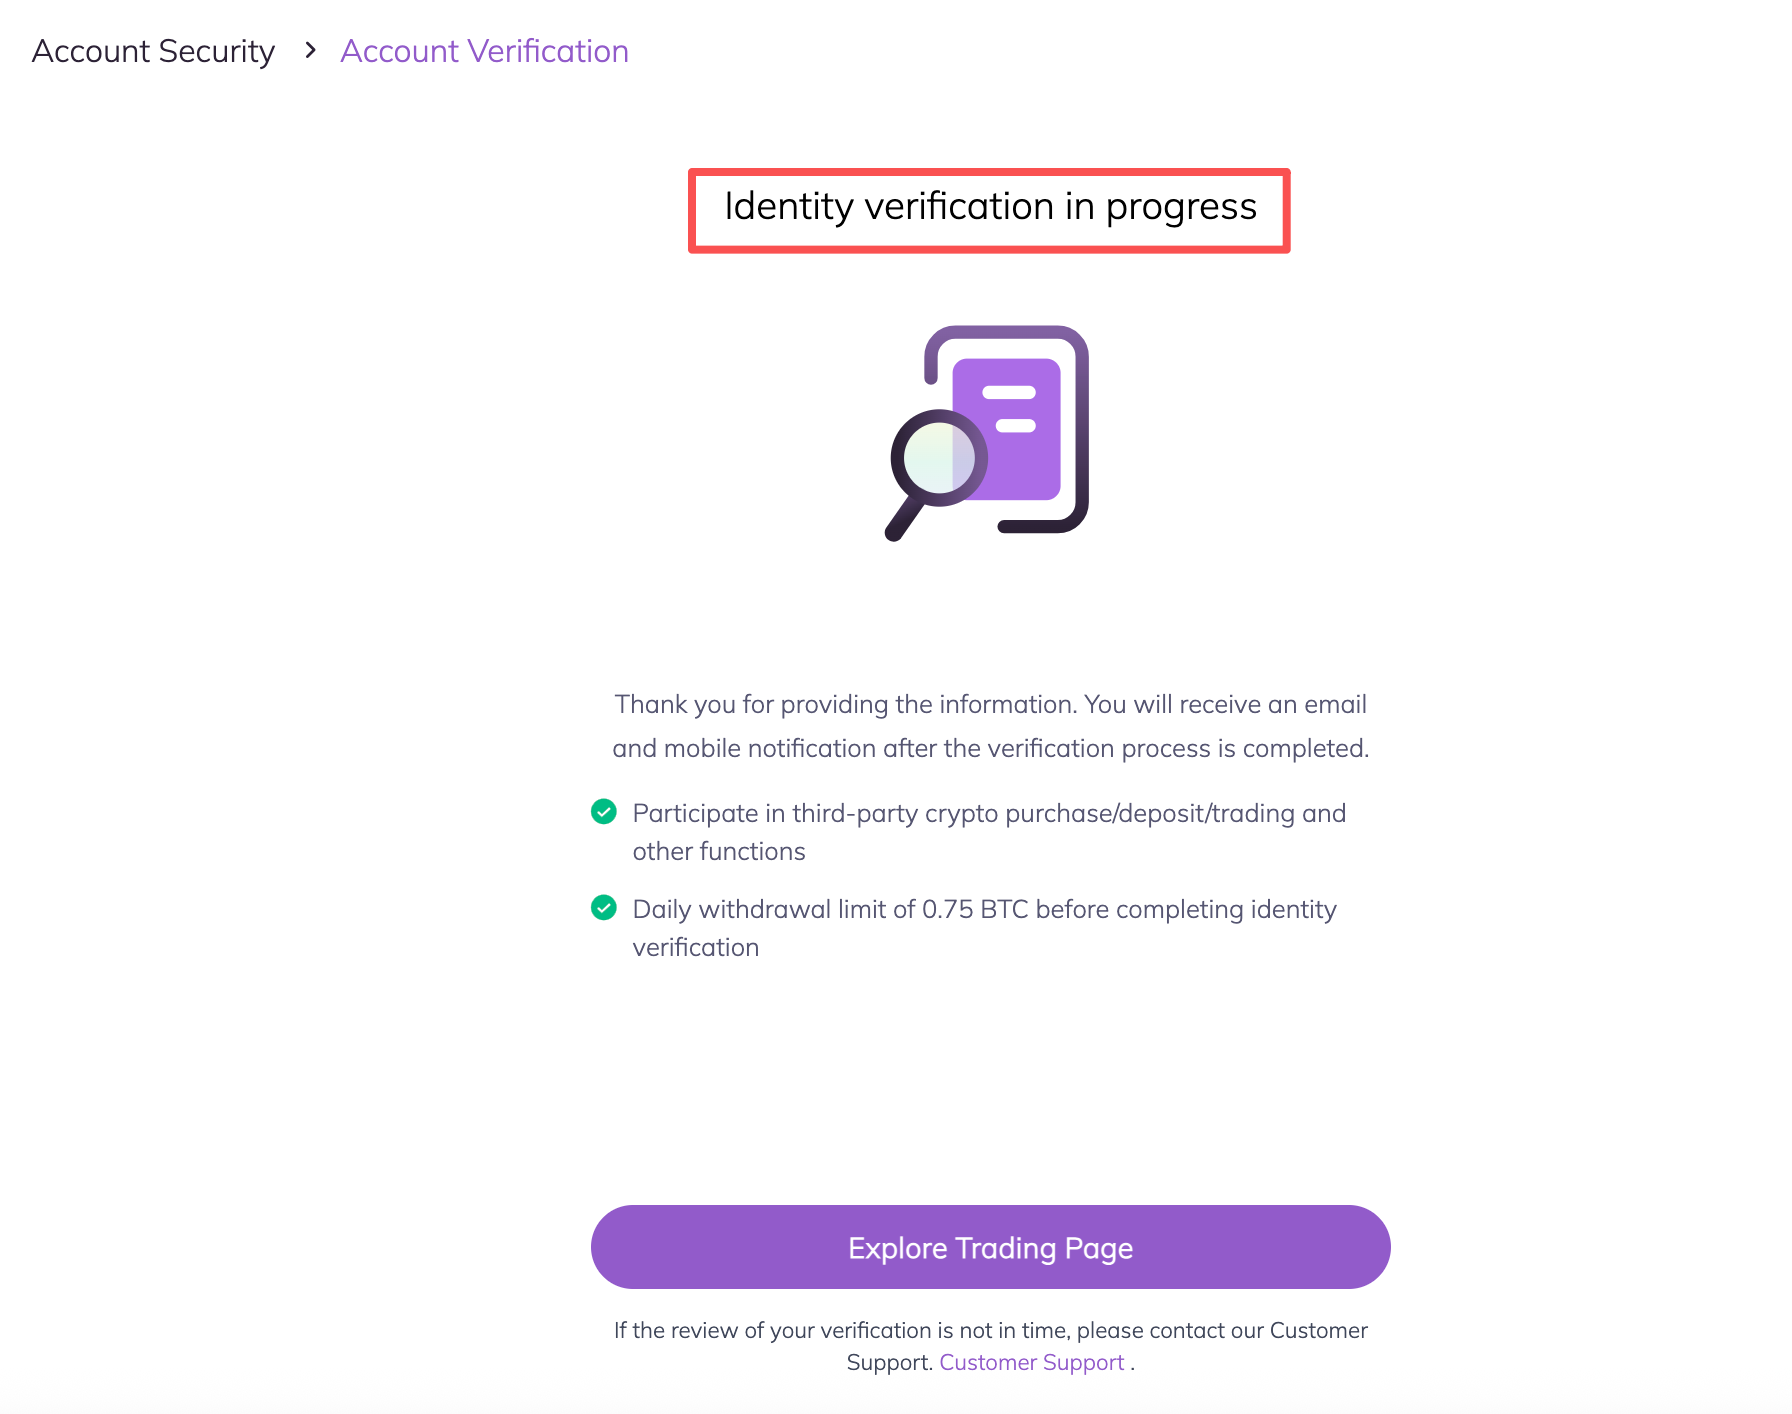Click the "Identity verification in progress" heading
This screenshot has height=1414, width=1792.
tap(990, 207)
